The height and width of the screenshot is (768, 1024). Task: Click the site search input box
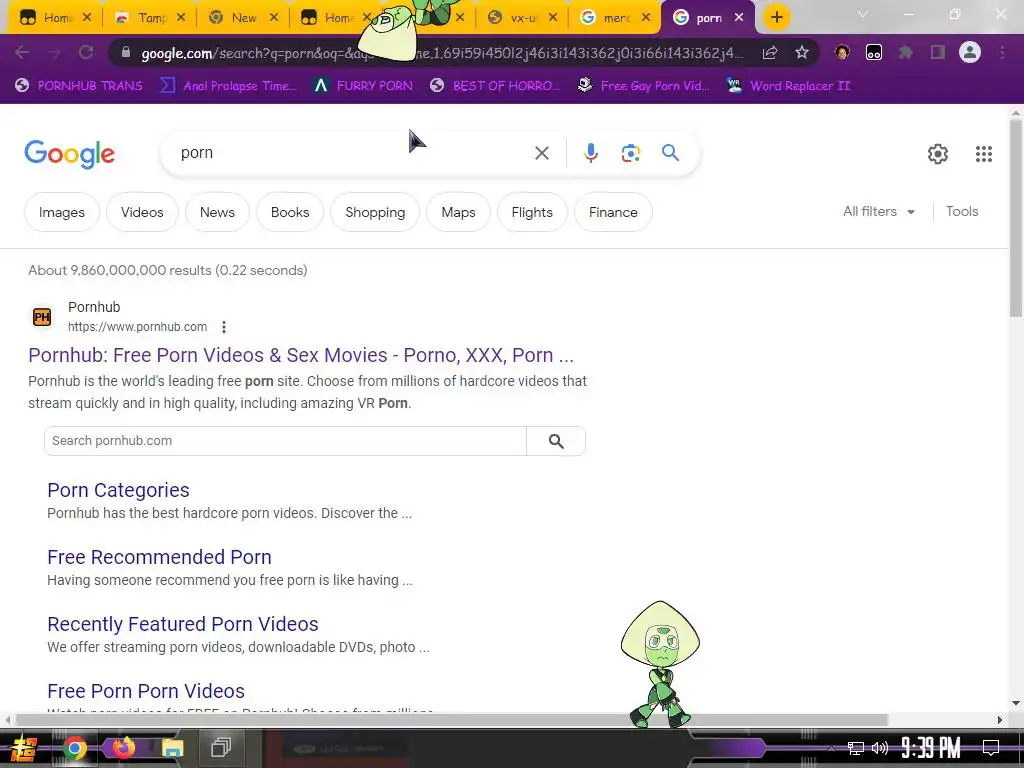tap(285, 441)
